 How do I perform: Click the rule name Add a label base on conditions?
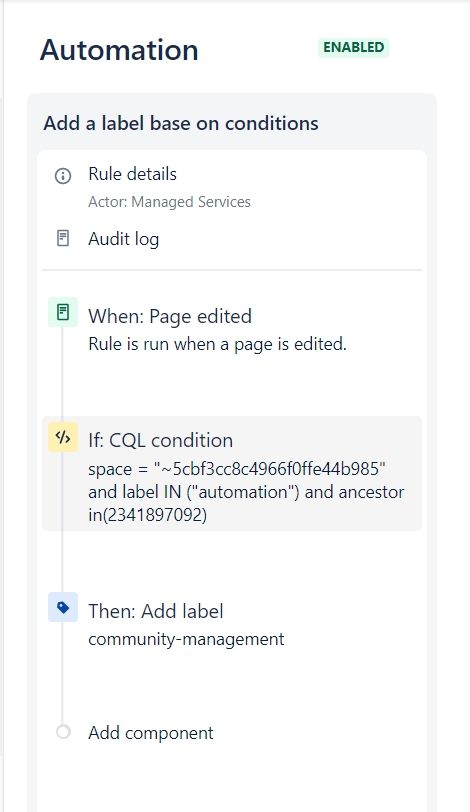pyautogui.click(x=181, y=124)
